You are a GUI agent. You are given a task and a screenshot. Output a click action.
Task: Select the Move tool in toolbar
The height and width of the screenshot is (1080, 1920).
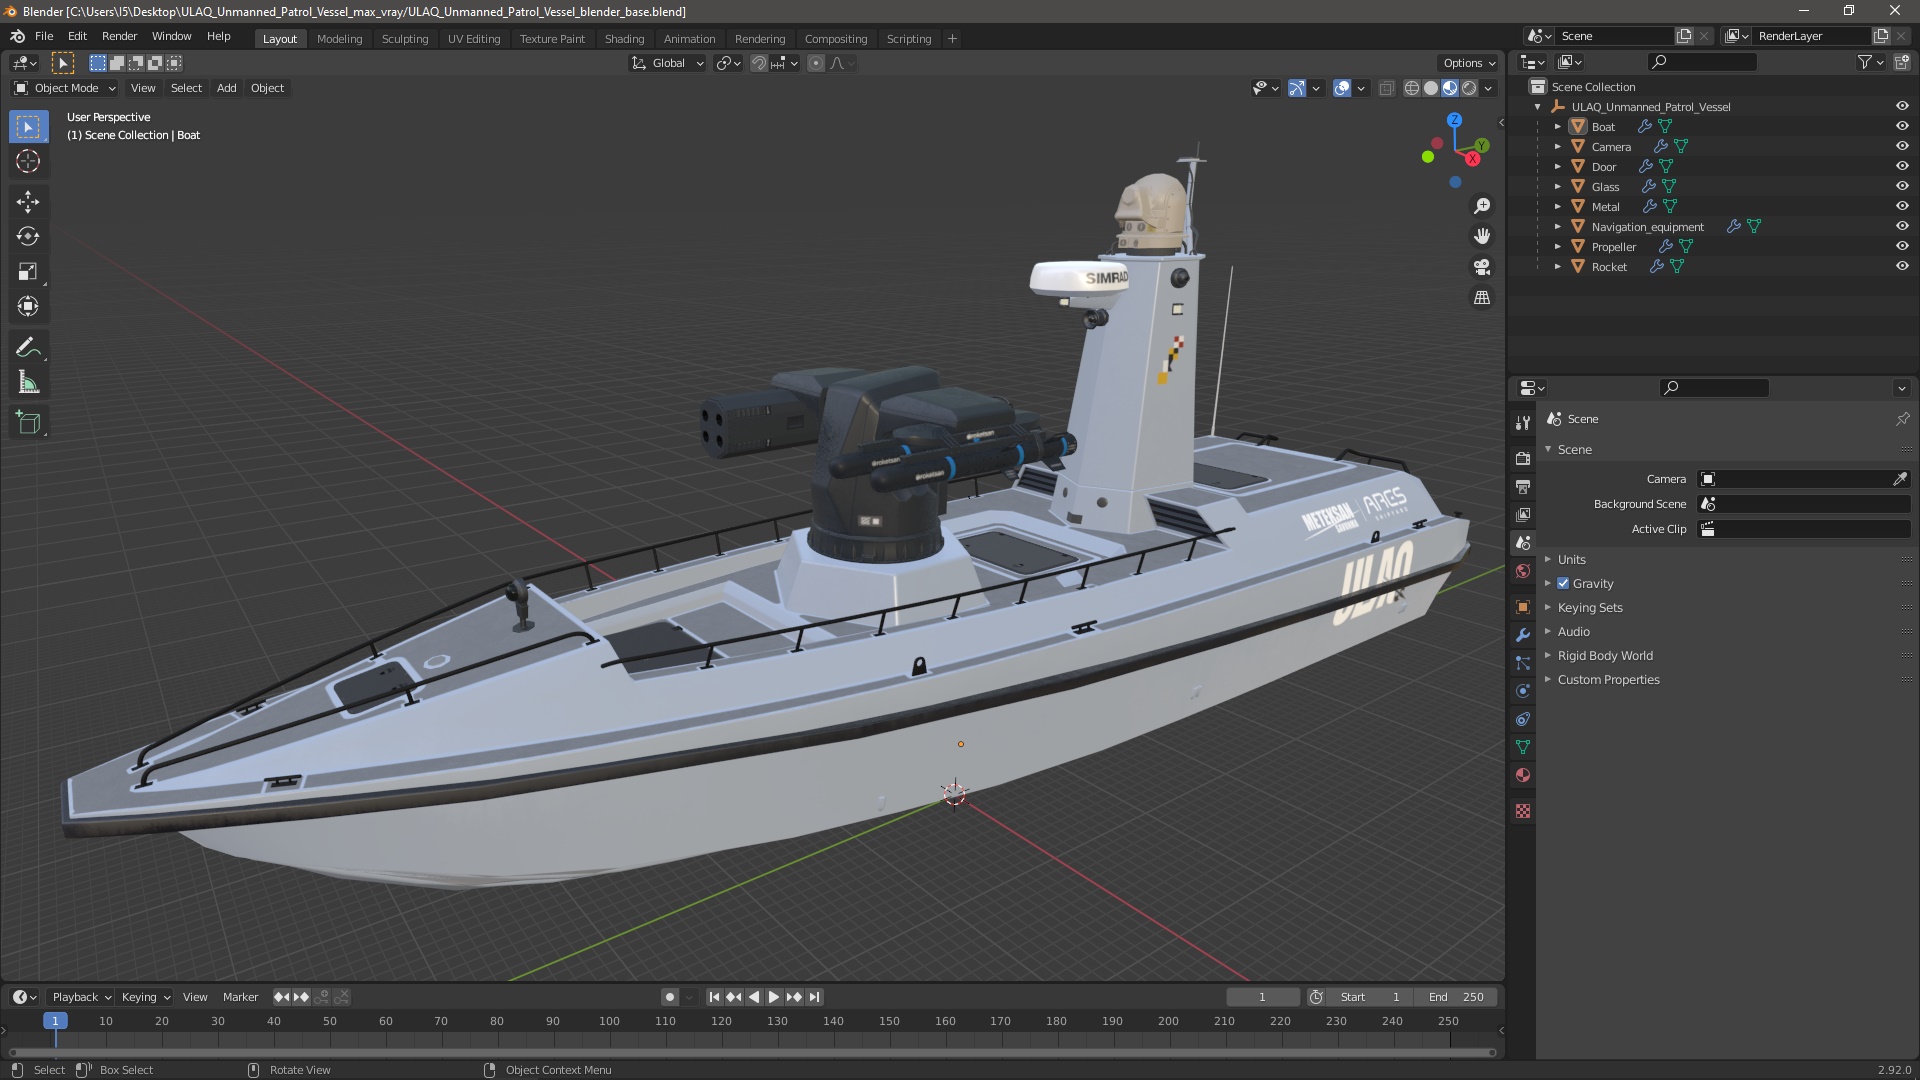pyautogui.click(x=28, y=202)
